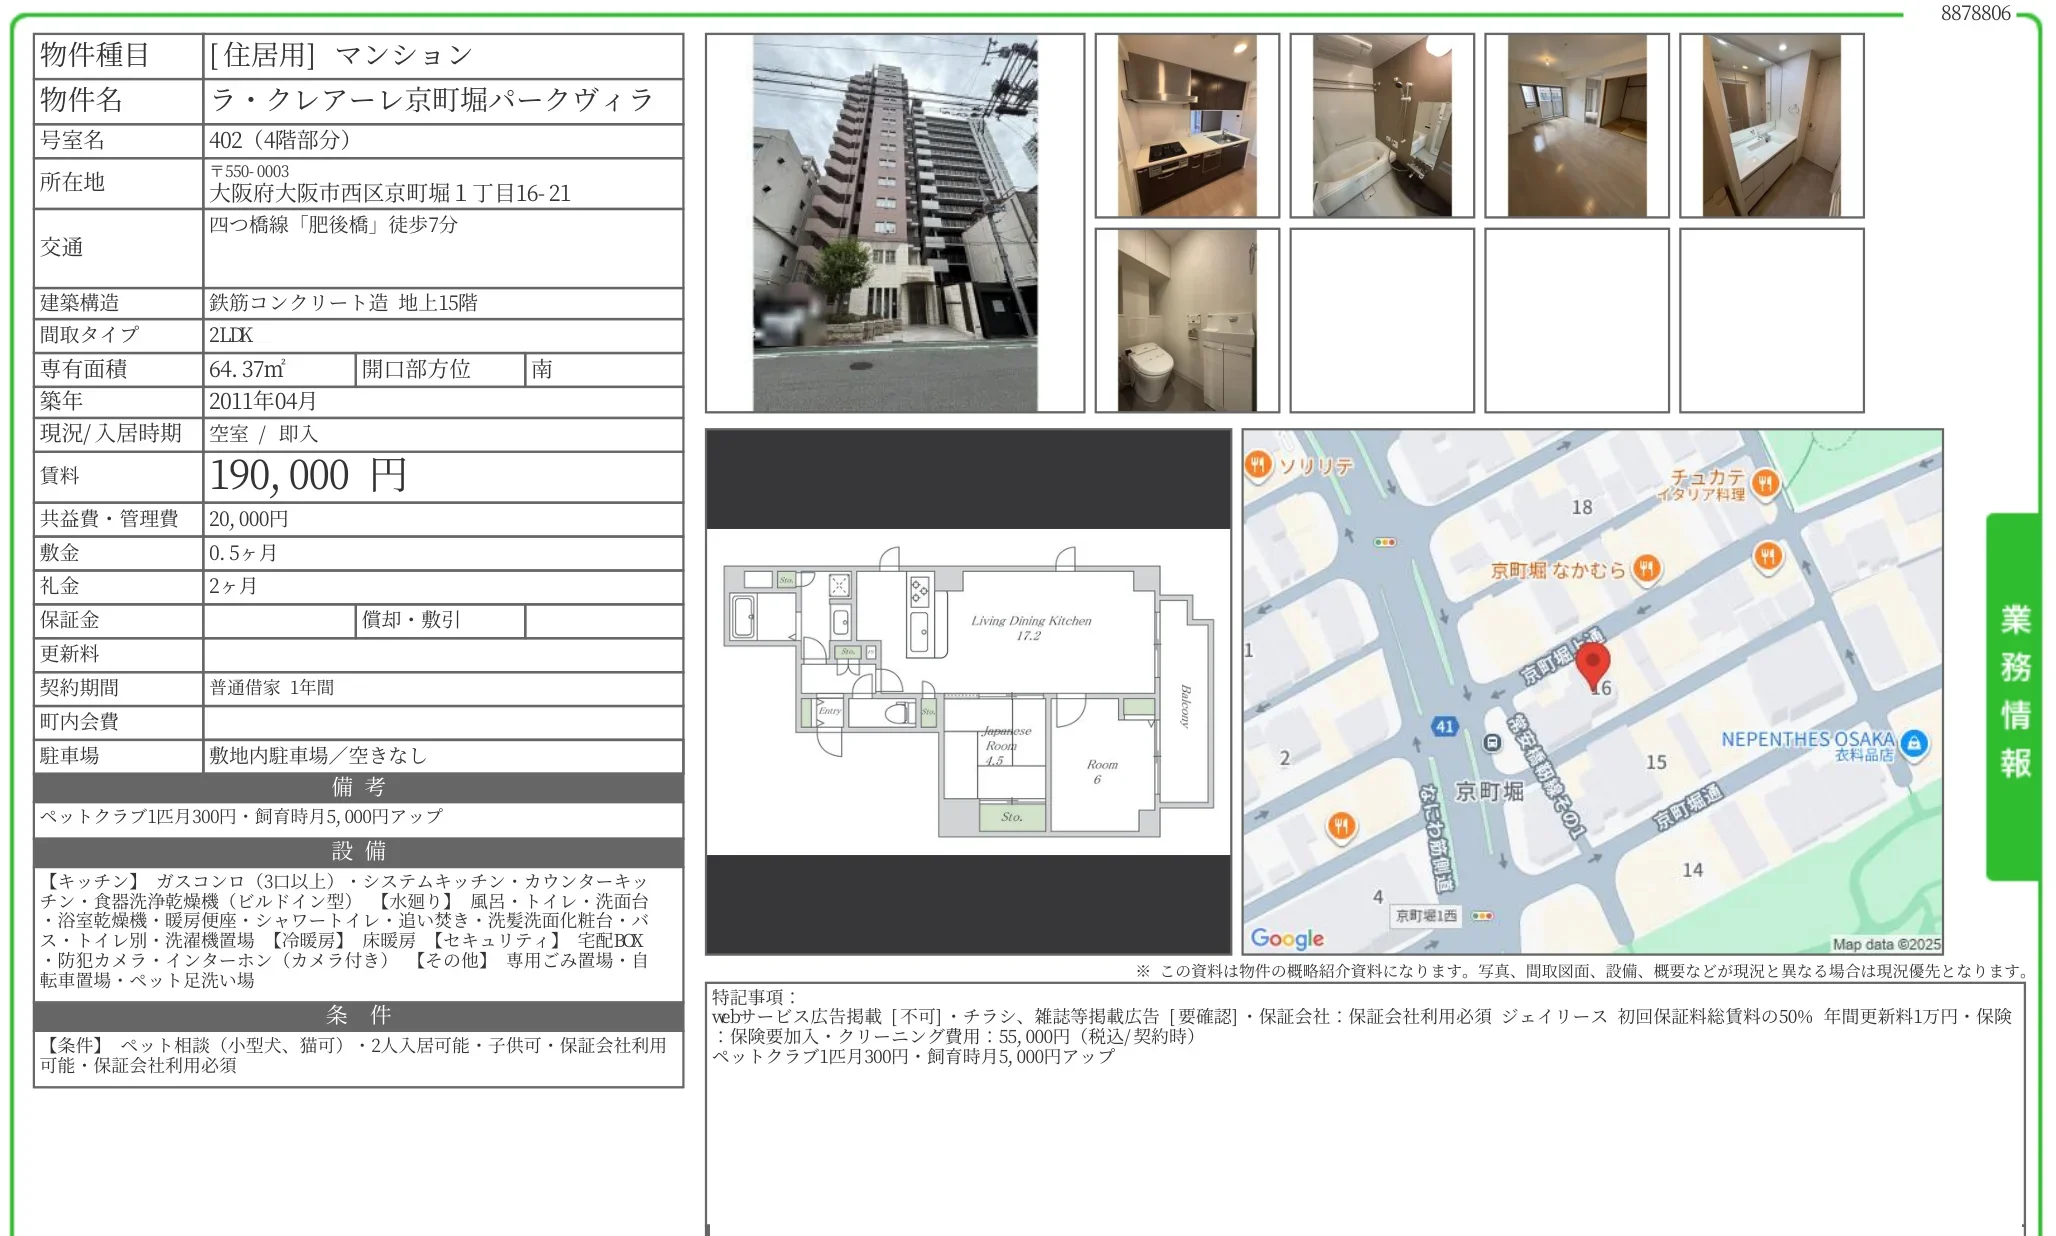Click the floor plan image
Screen dimensions: 2056x1236
(x=968, y=692)
